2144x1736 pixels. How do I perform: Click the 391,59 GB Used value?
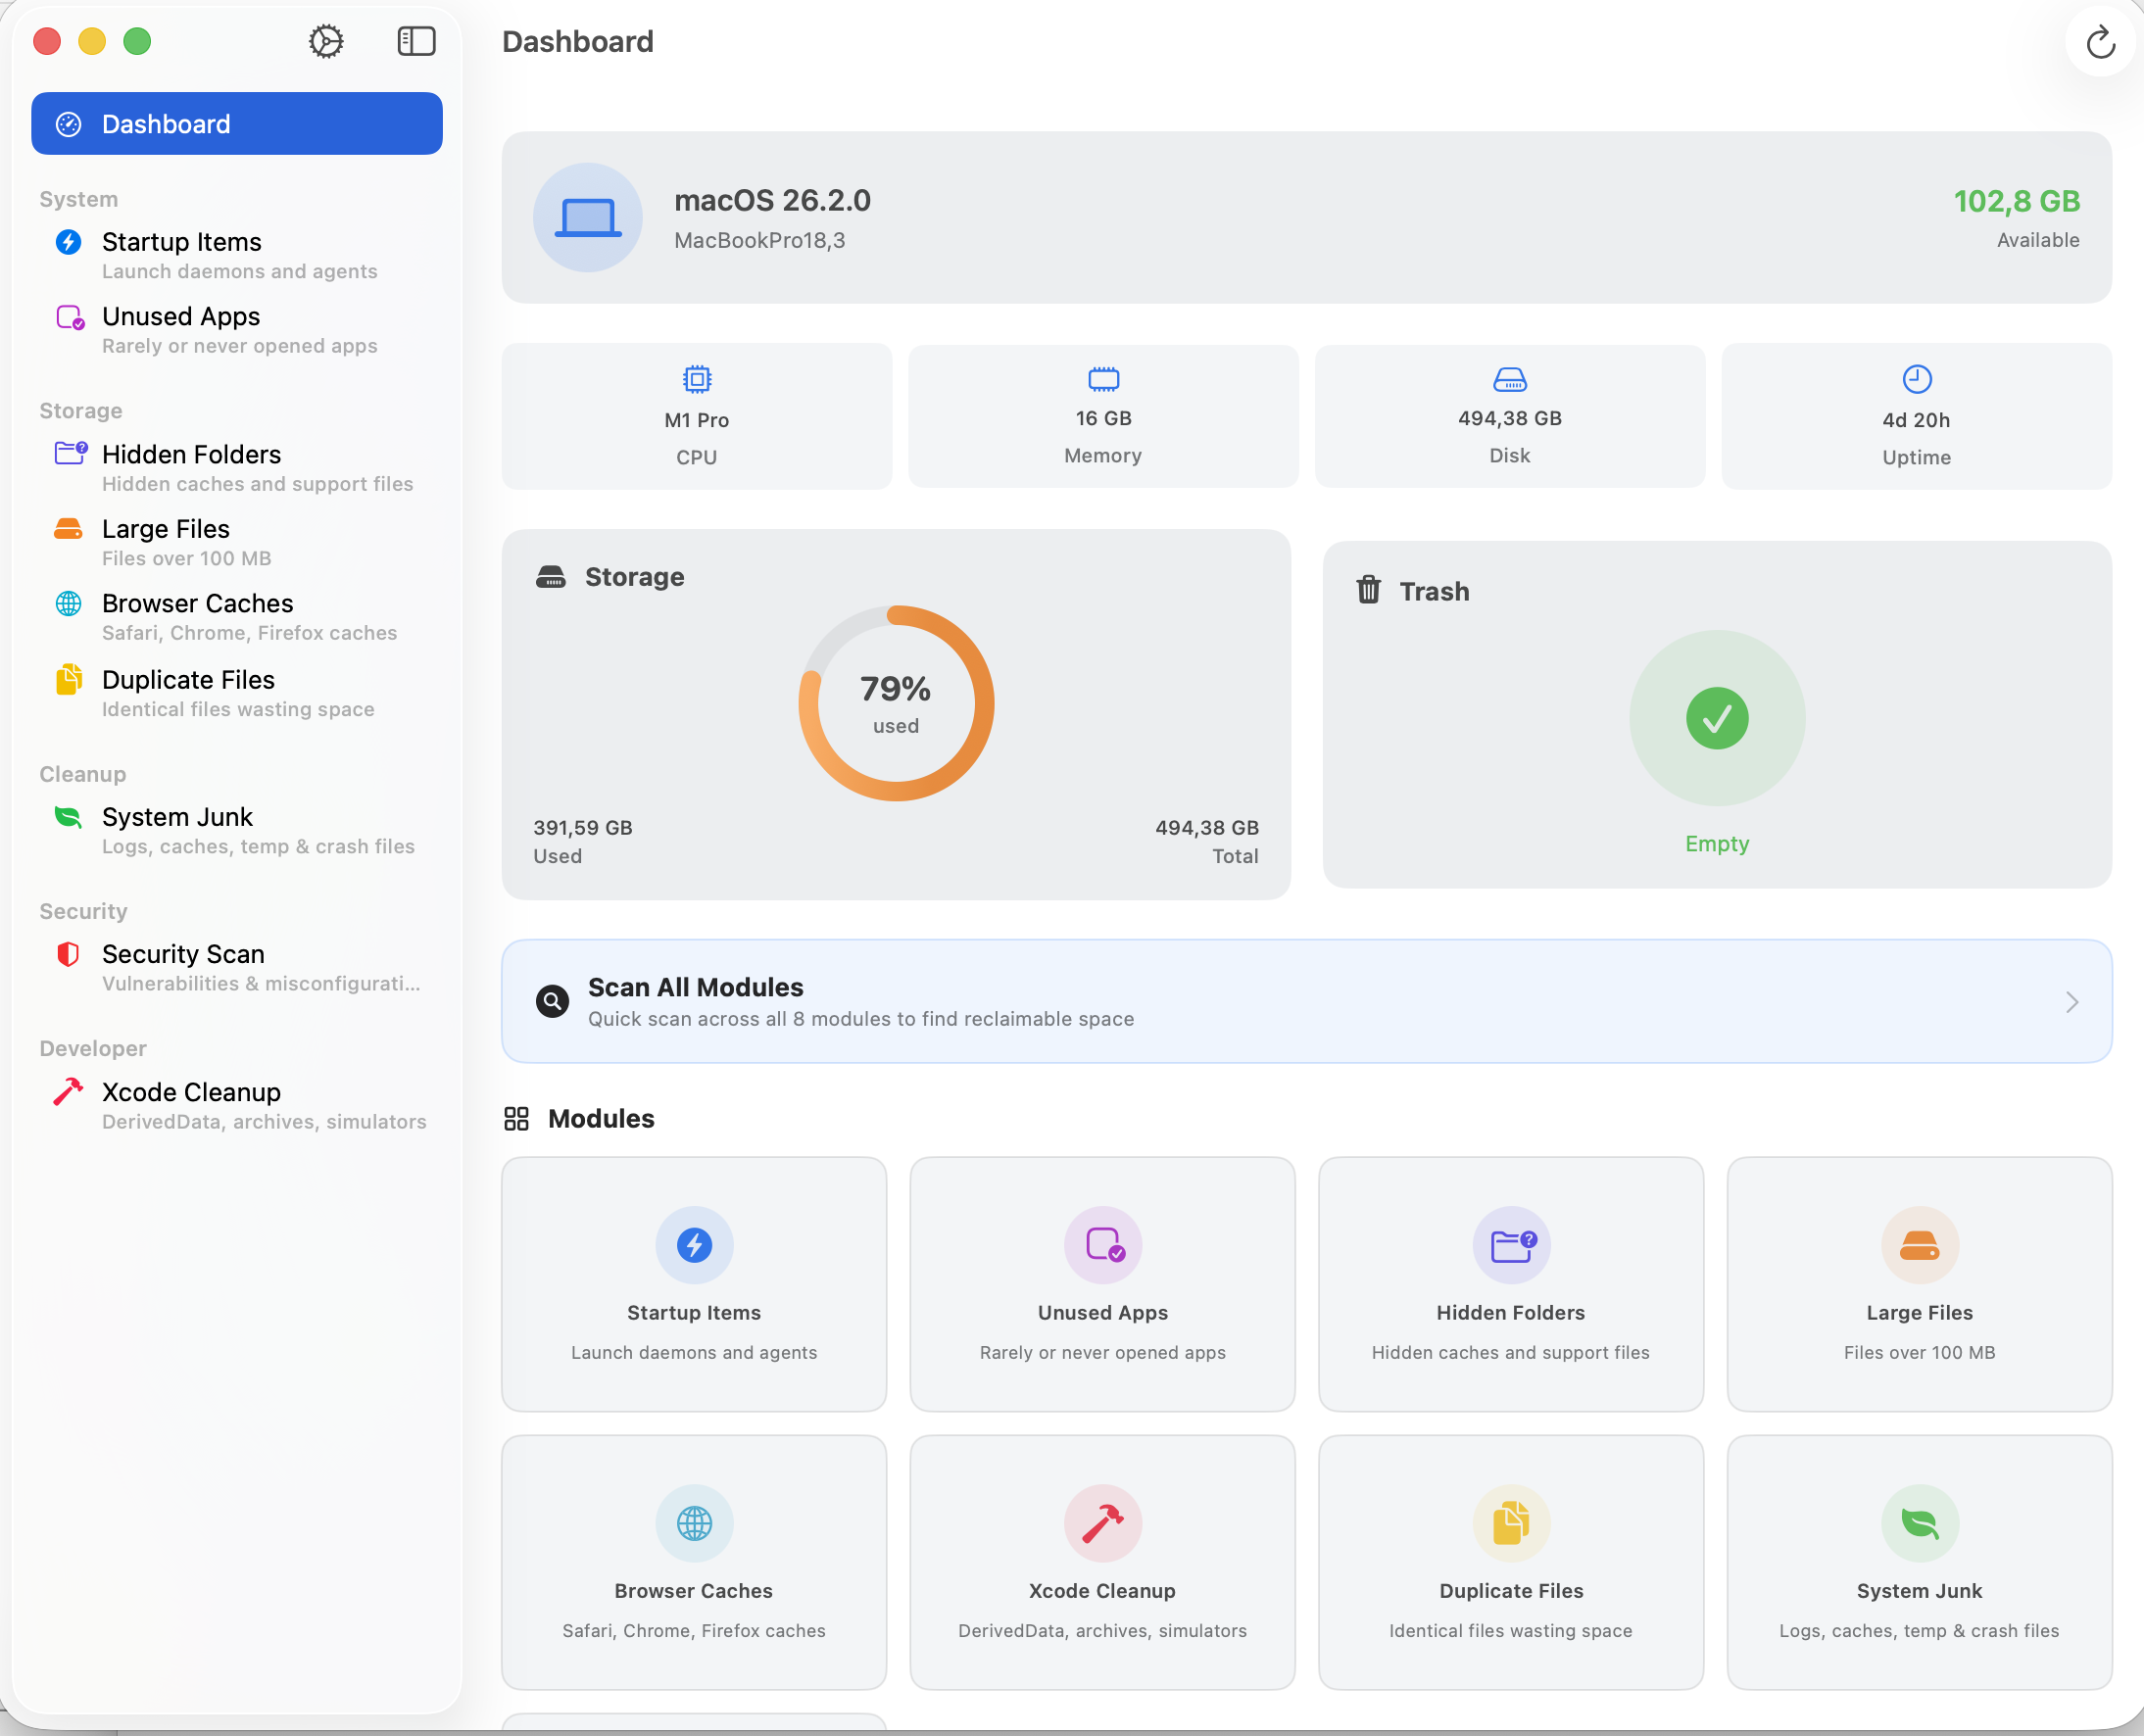point(583,828)
